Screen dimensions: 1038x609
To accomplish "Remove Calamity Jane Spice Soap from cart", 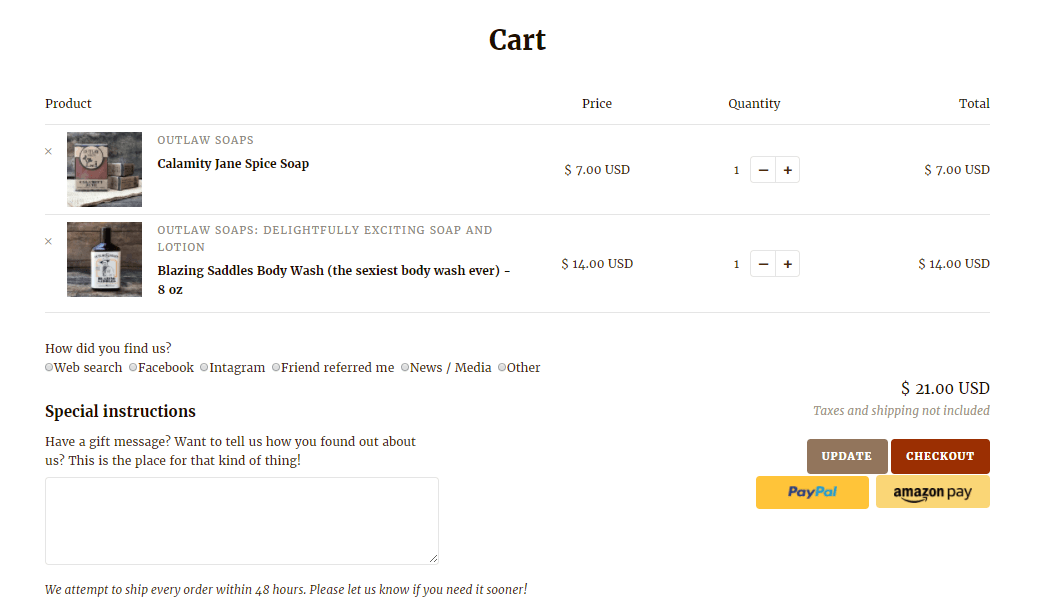I will coord(48,152).
